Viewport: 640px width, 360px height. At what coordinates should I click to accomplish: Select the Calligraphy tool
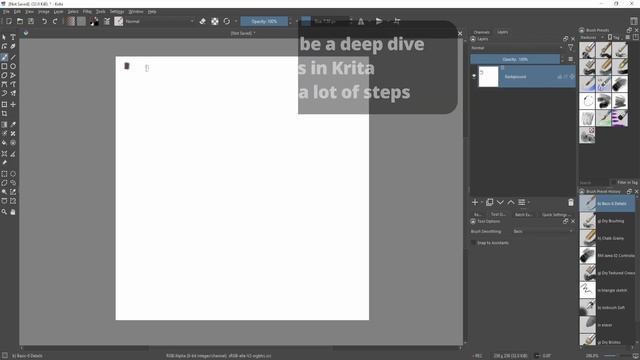pos(13,47)
